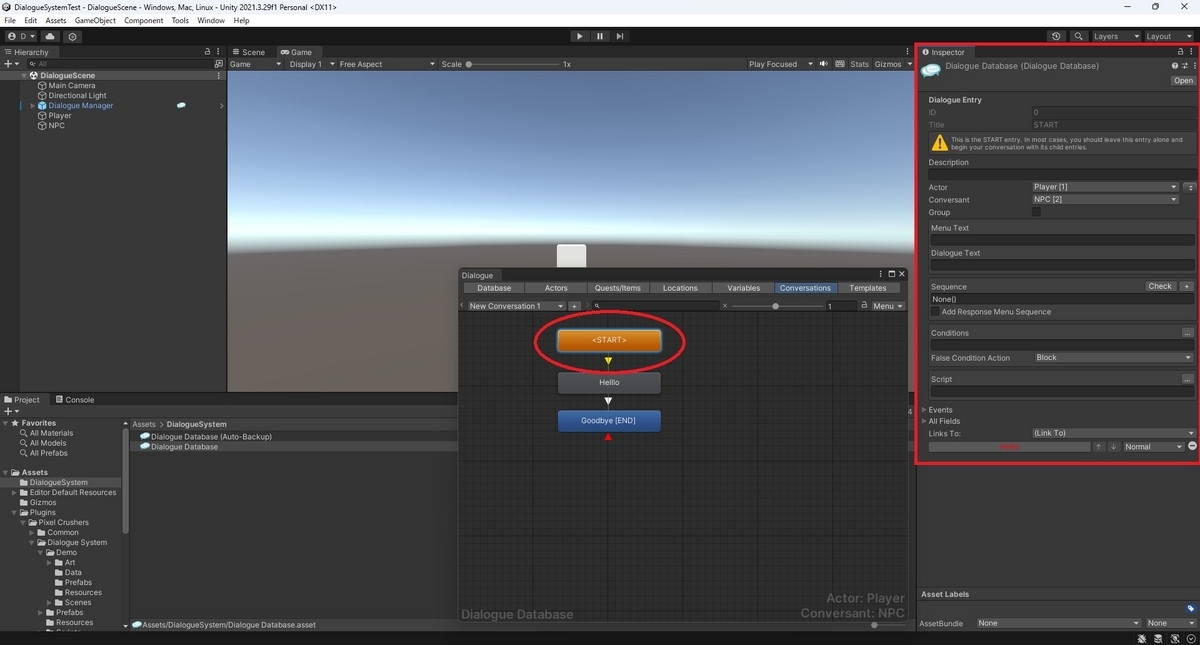Viewport: 1200px width, 645px height.
Task: Open the Display 1 dropdown
Action: pos(311,64)
